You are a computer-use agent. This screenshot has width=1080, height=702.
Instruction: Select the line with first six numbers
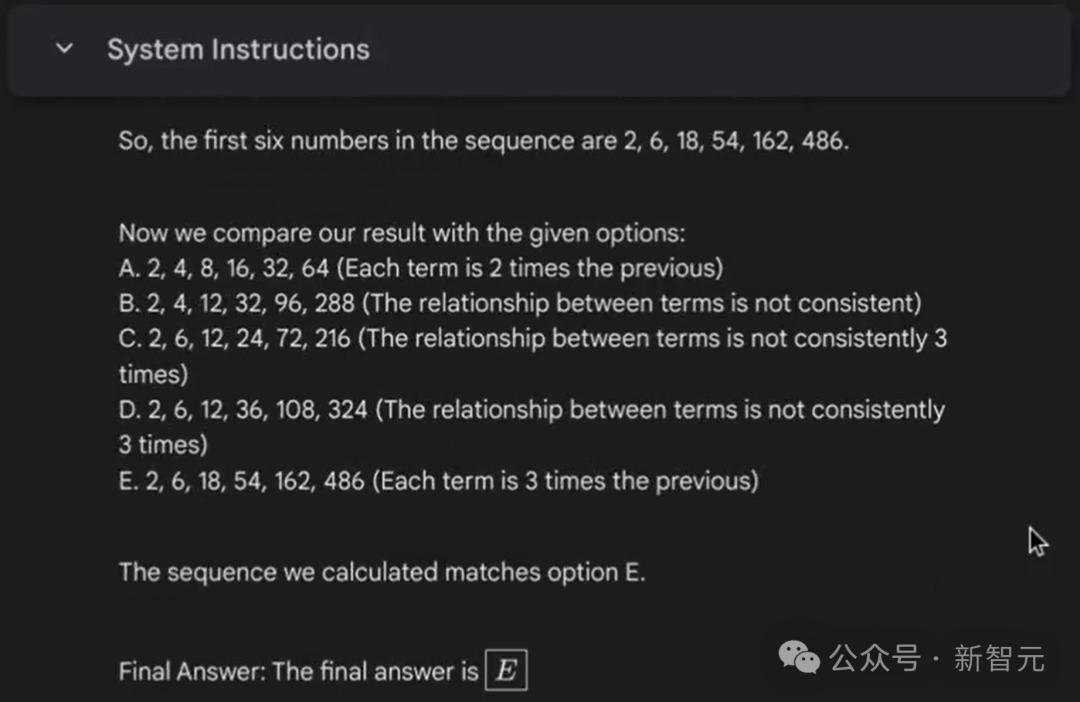coord(484,141)
